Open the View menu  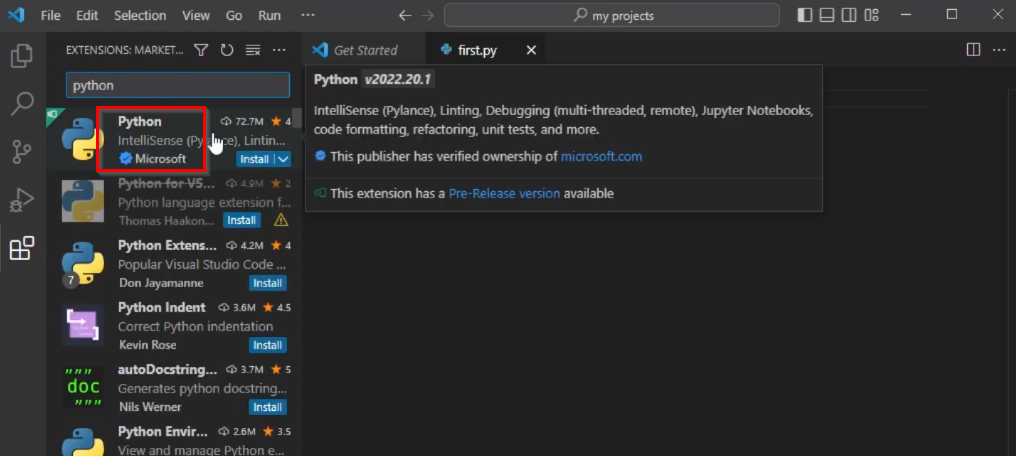pyautogui.click(x=196, y=15)
